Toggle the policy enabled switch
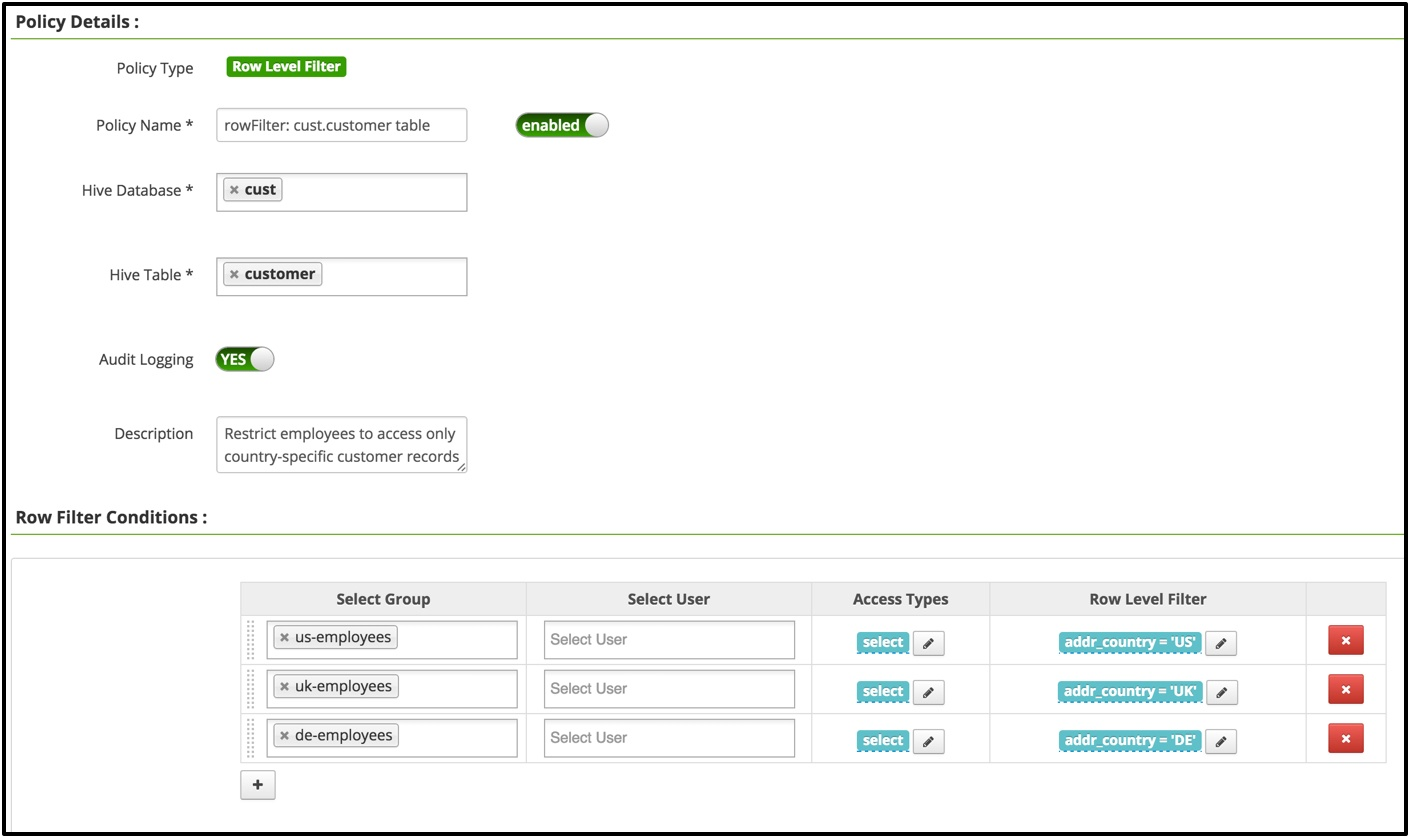Screen dimensions: 1410x838 (x=562, y=125)
